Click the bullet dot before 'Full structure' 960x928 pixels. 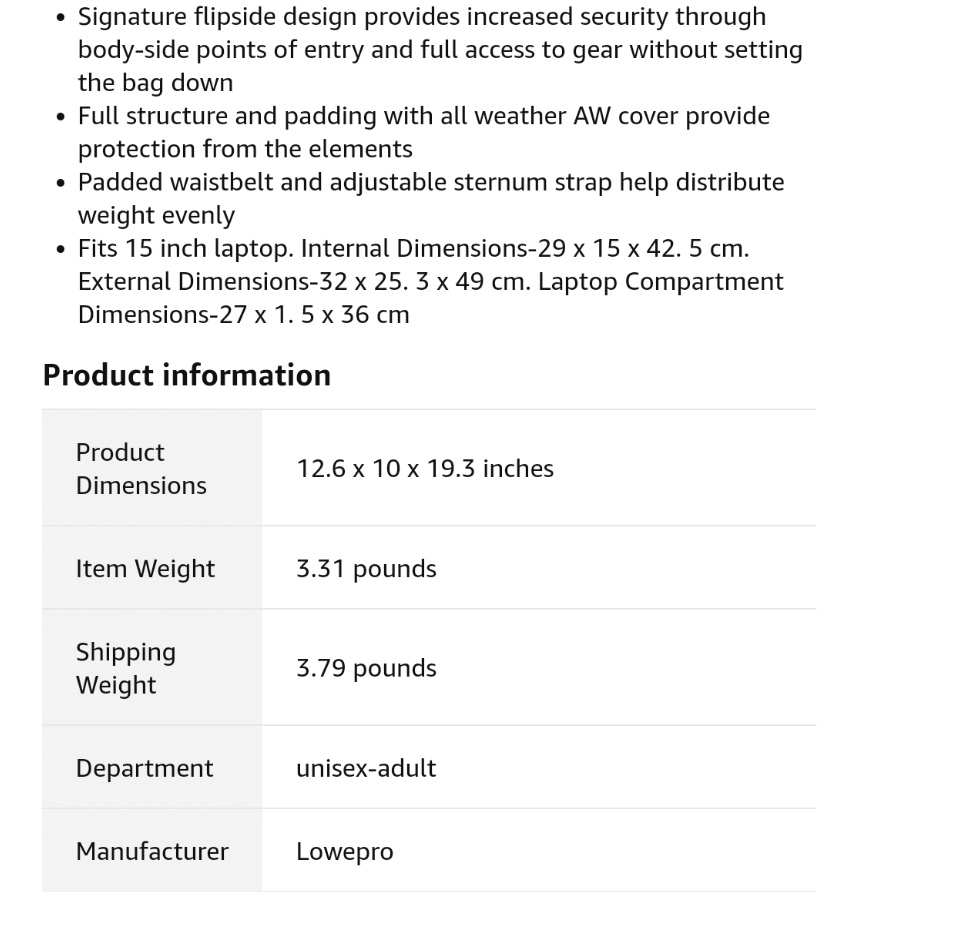pos(62,117)
